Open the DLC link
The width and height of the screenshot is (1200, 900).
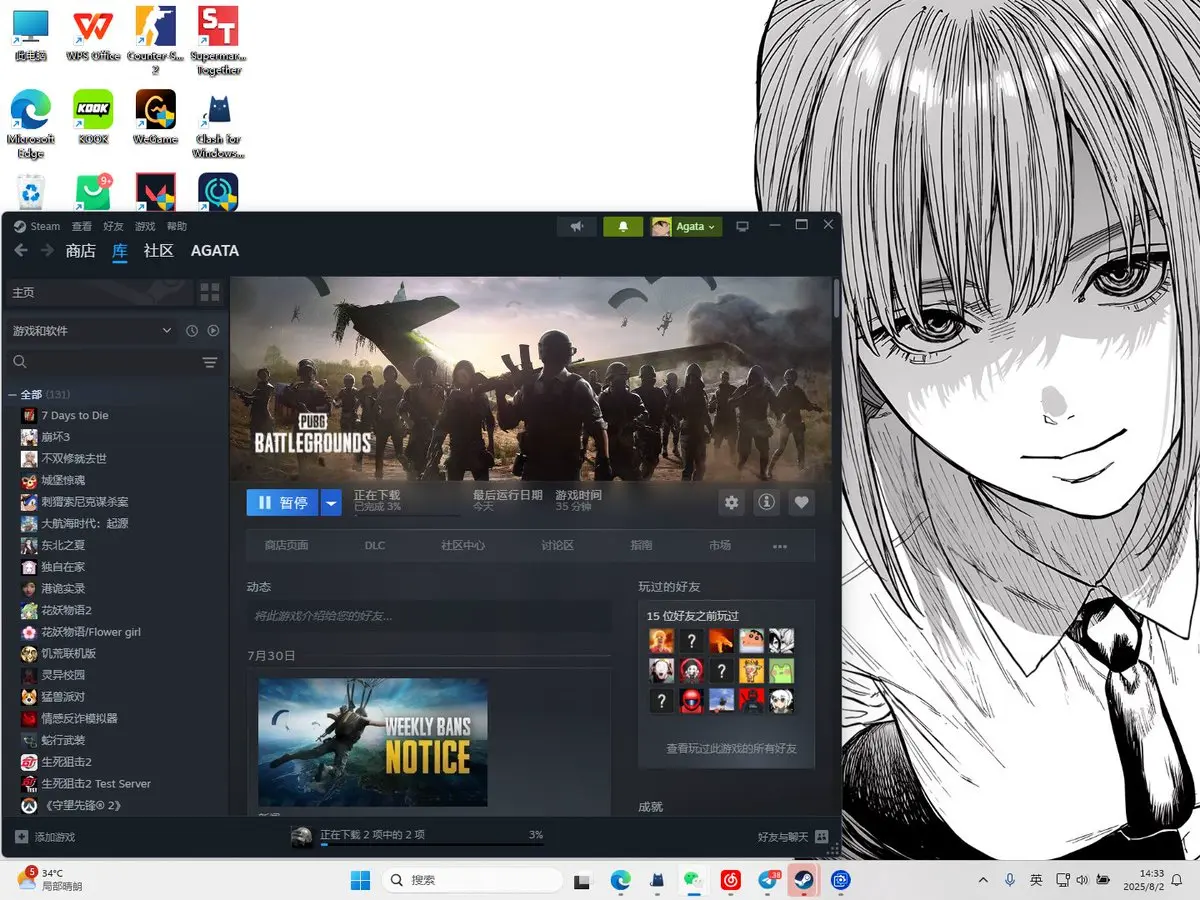point(375,546)
